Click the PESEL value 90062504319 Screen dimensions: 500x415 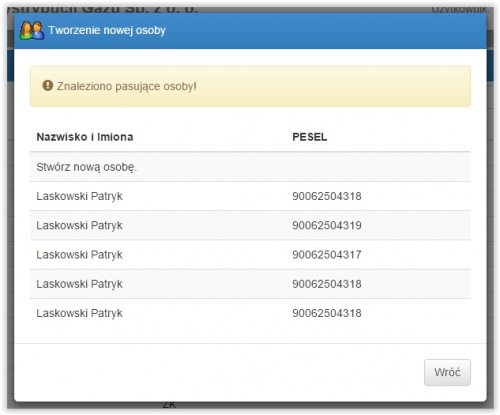coord(327,225)
